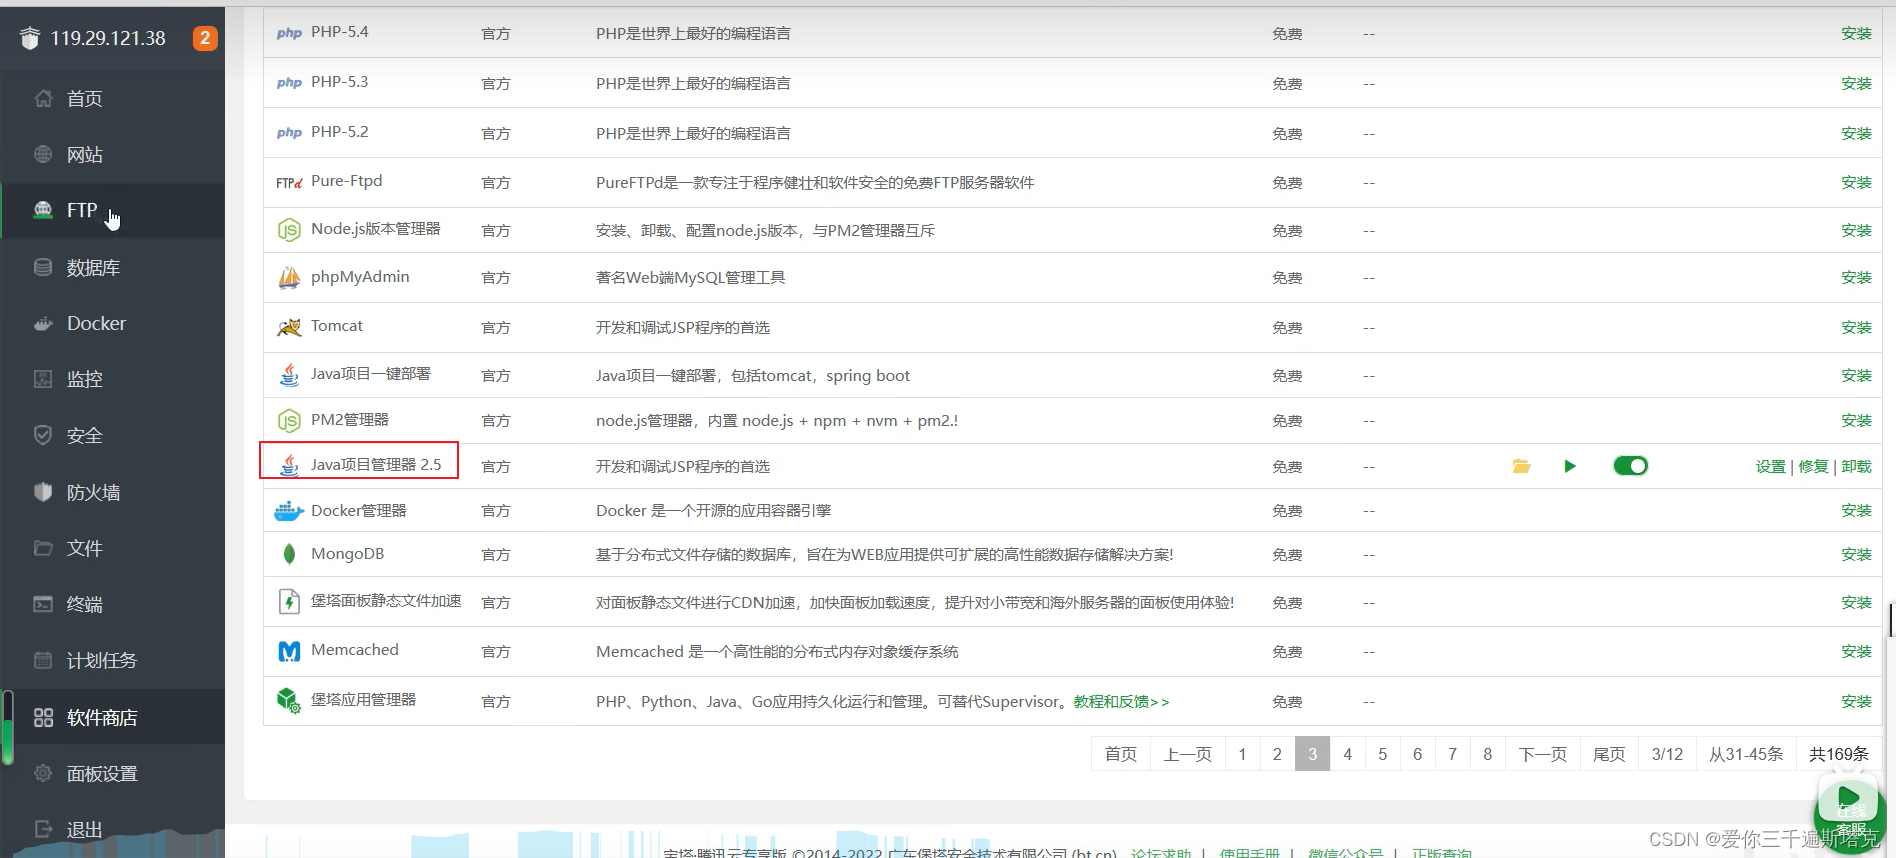The height and width of the screenshot is (858, 1896).
Task: Click the 正版查询 footer link
Action: [1441, 853]
